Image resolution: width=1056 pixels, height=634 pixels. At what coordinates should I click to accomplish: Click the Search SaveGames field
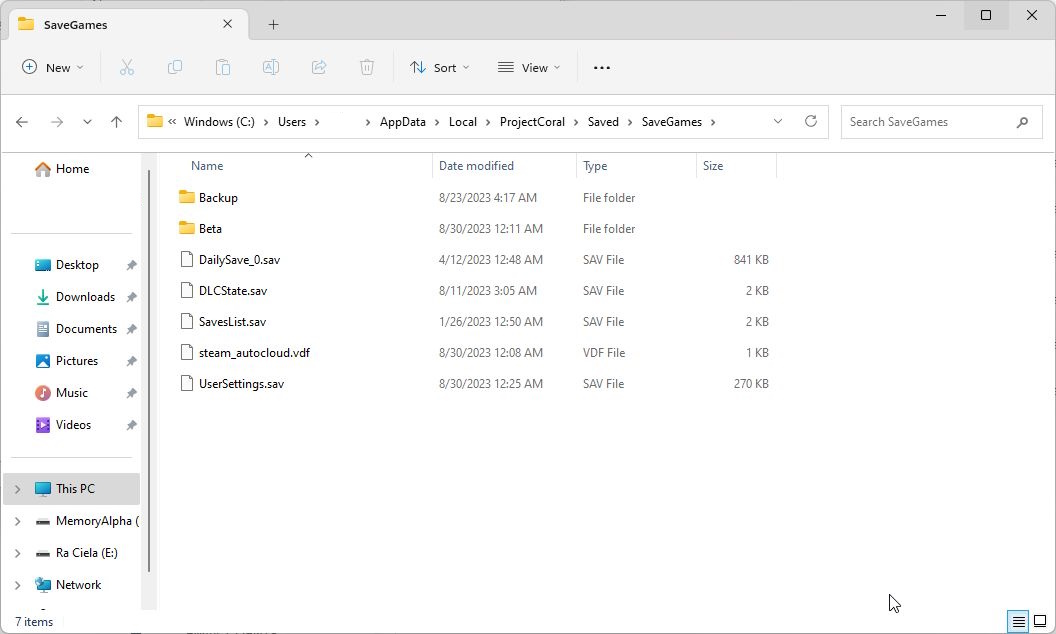[x=928, y=122]
